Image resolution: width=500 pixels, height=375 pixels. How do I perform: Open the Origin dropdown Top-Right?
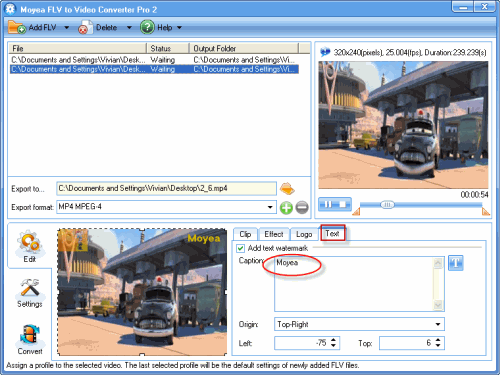click(359, 324)
